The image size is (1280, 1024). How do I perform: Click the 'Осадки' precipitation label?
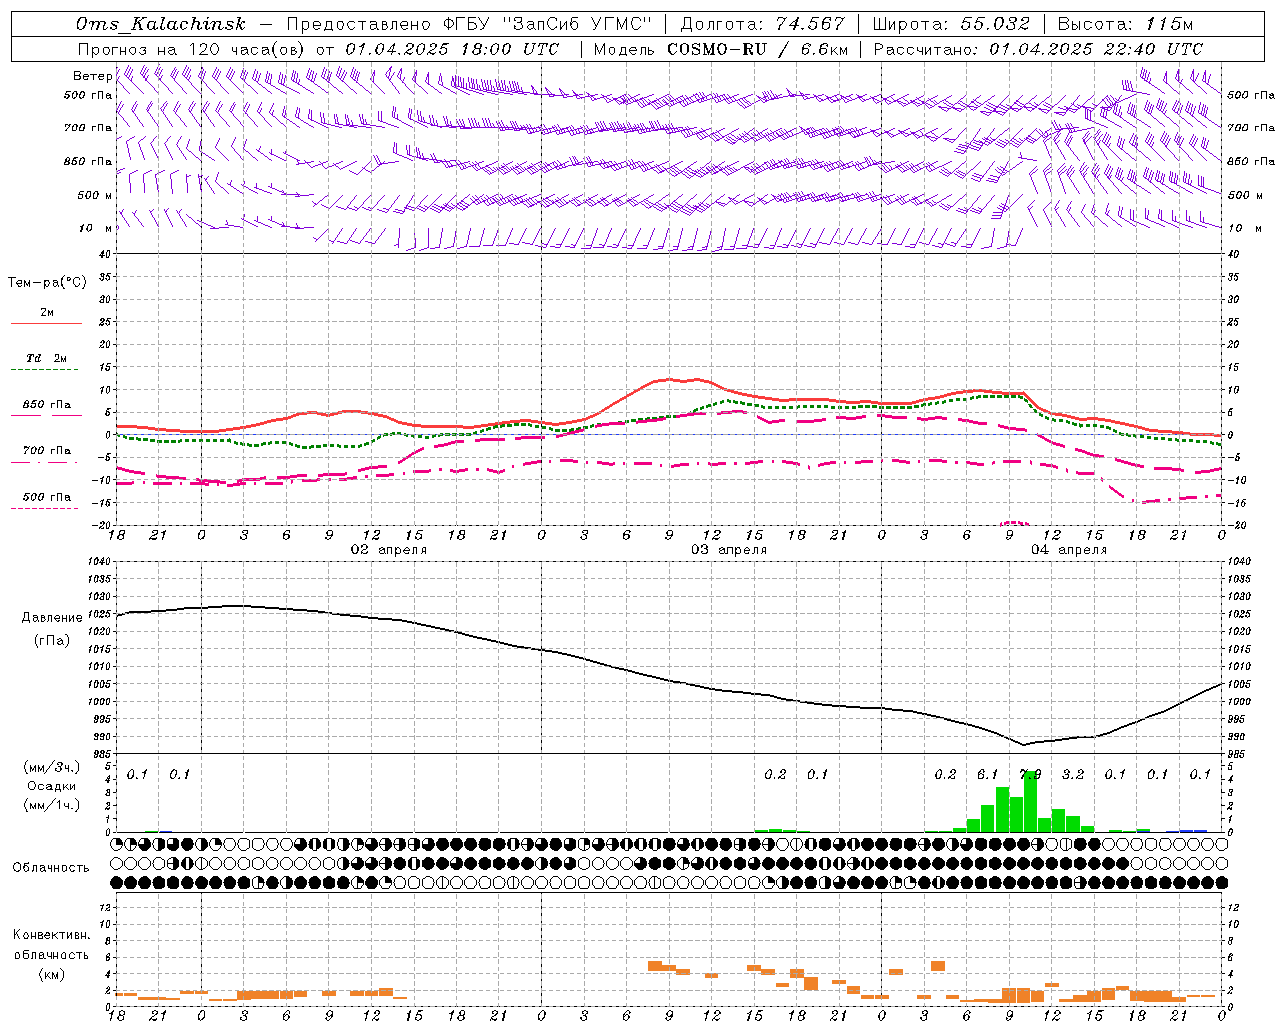52,786
